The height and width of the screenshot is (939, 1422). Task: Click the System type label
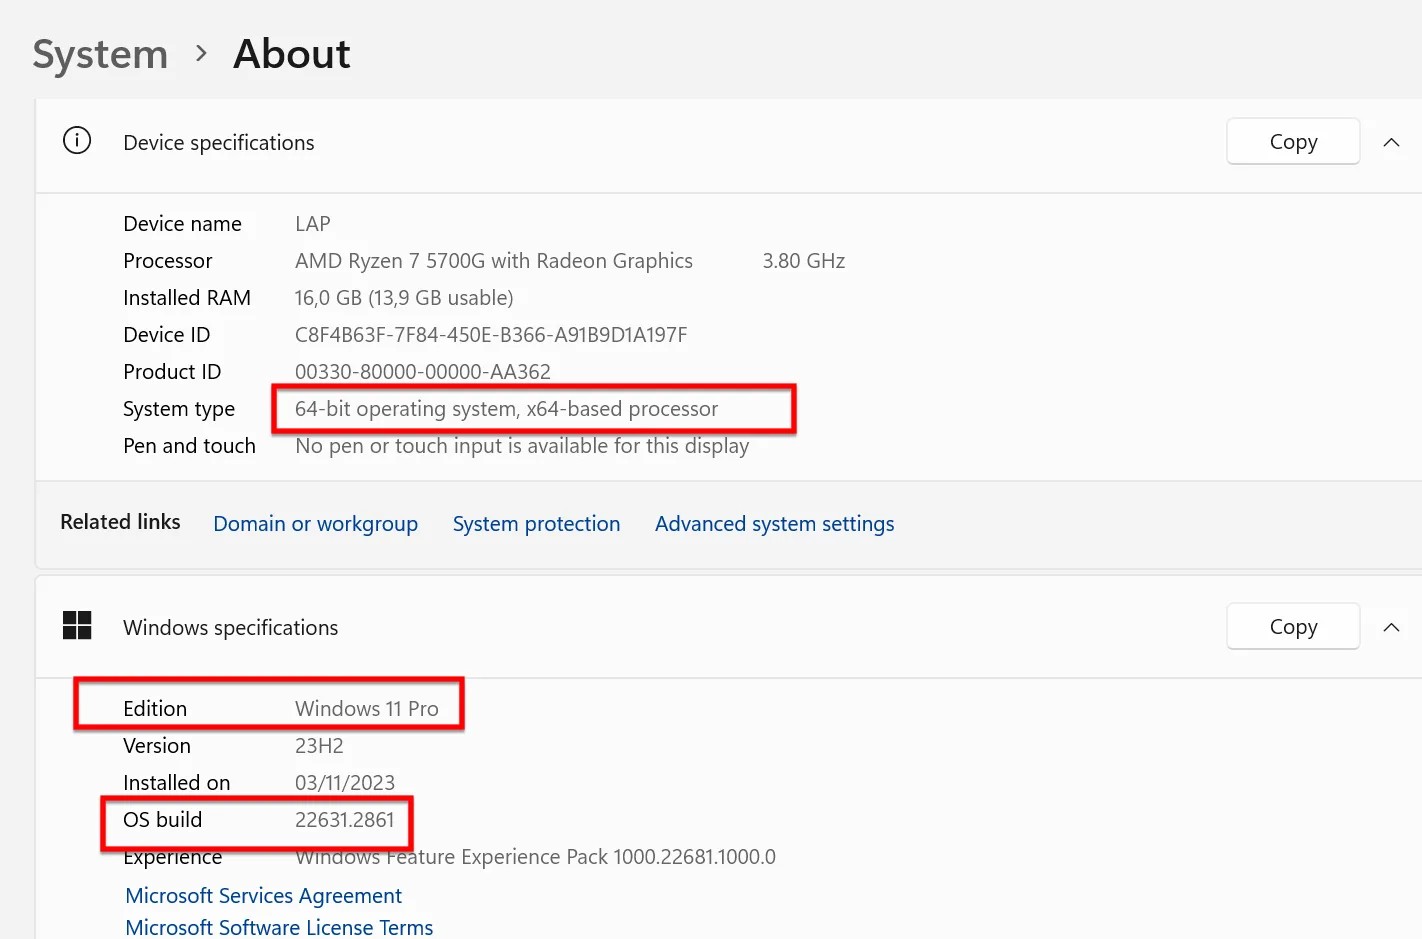tap(179, 409)
